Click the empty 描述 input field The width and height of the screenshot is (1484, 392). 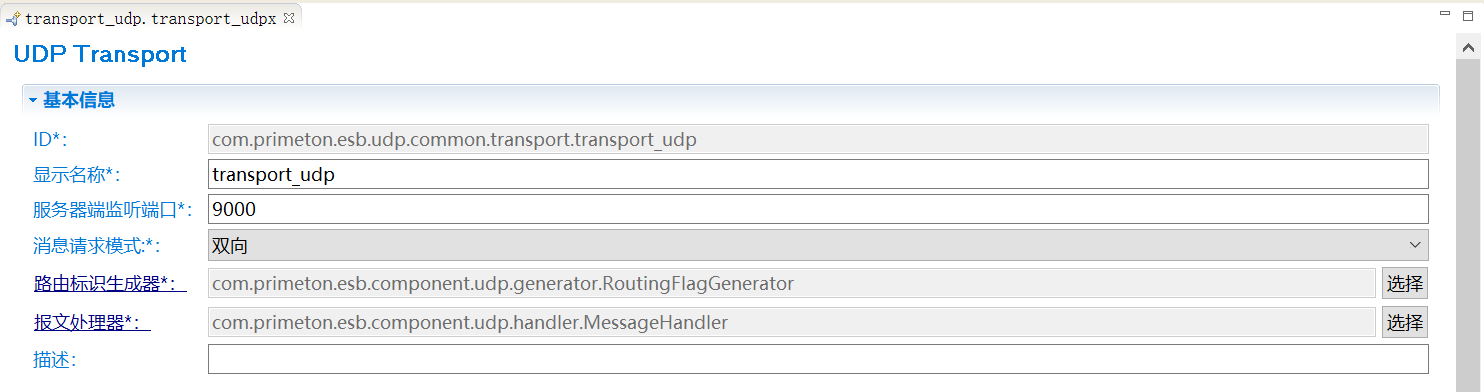pos(818,359)
